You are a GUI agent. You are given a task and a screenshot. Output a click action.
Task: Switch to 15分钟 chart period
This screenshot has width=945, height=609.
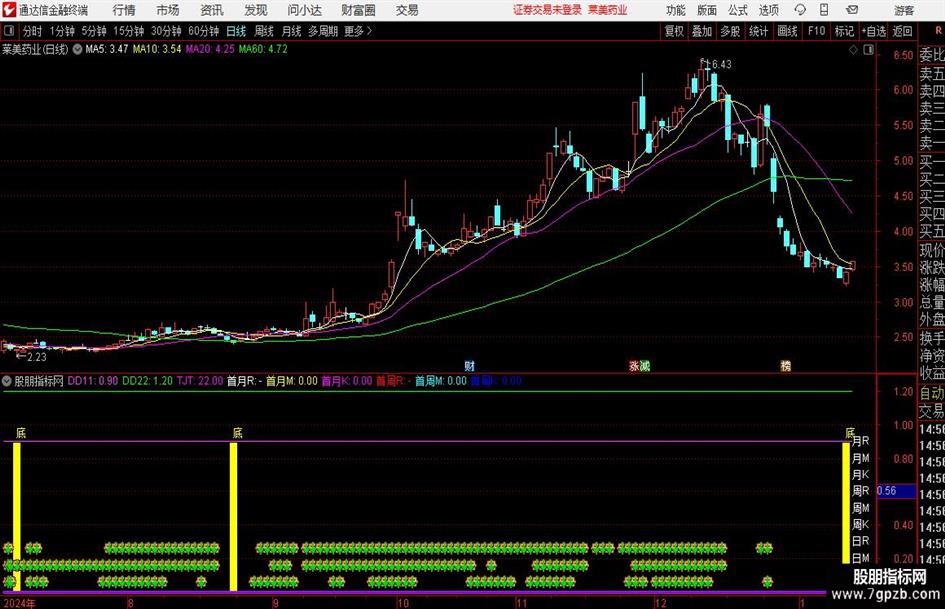click(129, 31)
